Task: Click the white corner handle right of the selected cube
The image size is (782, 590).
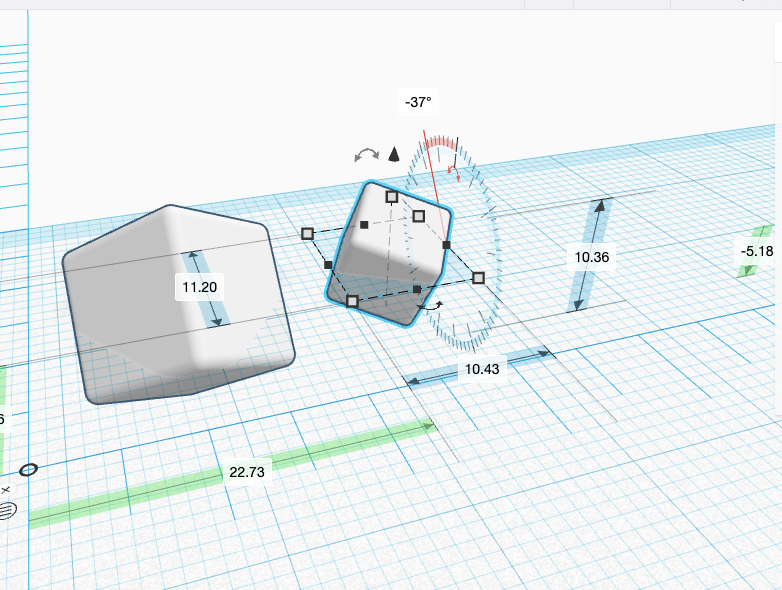Action: click(x=478, y=278)
